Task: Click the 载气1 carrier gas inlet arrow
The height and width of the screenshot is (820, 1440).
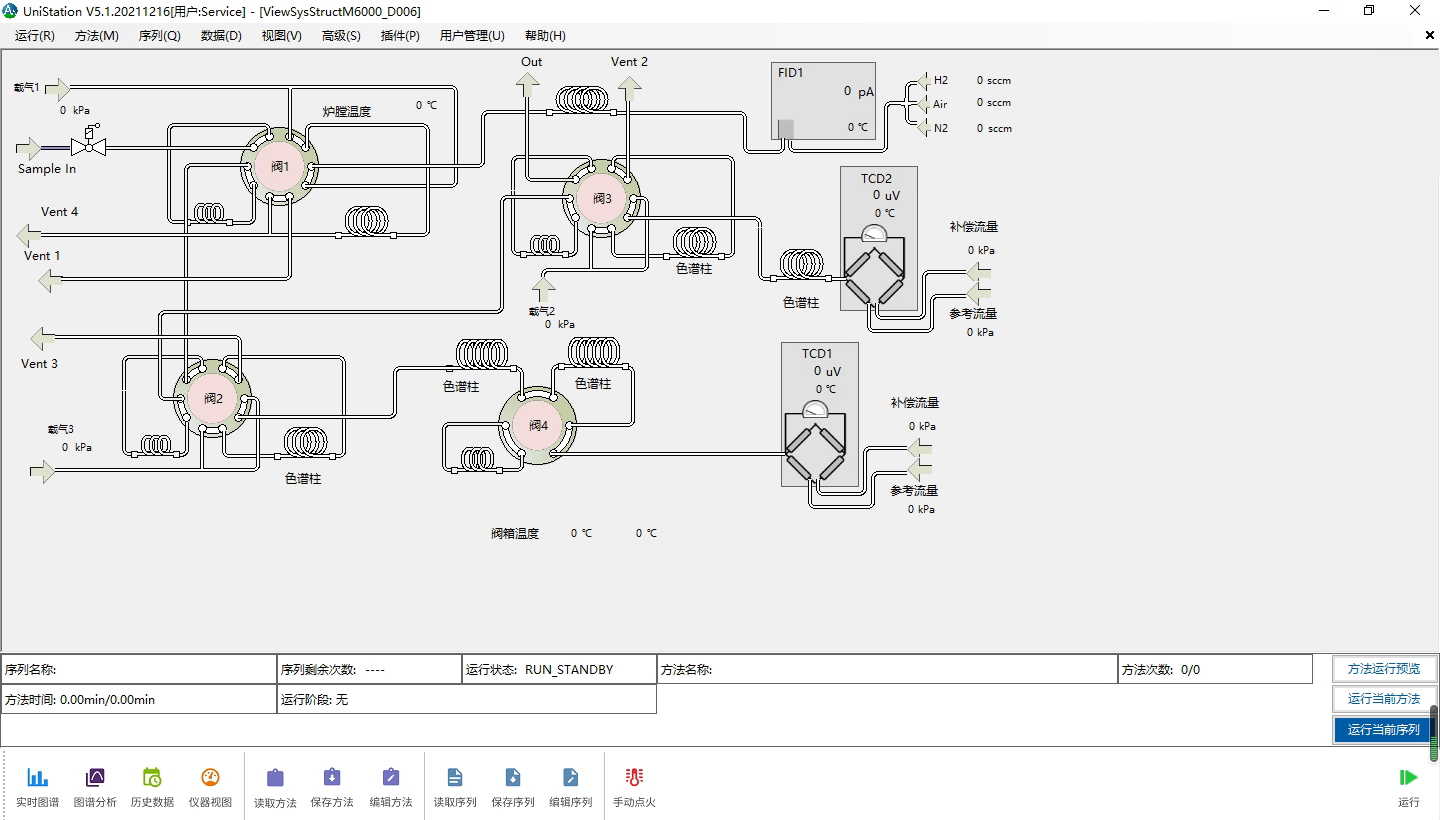Action: tap(57, 90)
